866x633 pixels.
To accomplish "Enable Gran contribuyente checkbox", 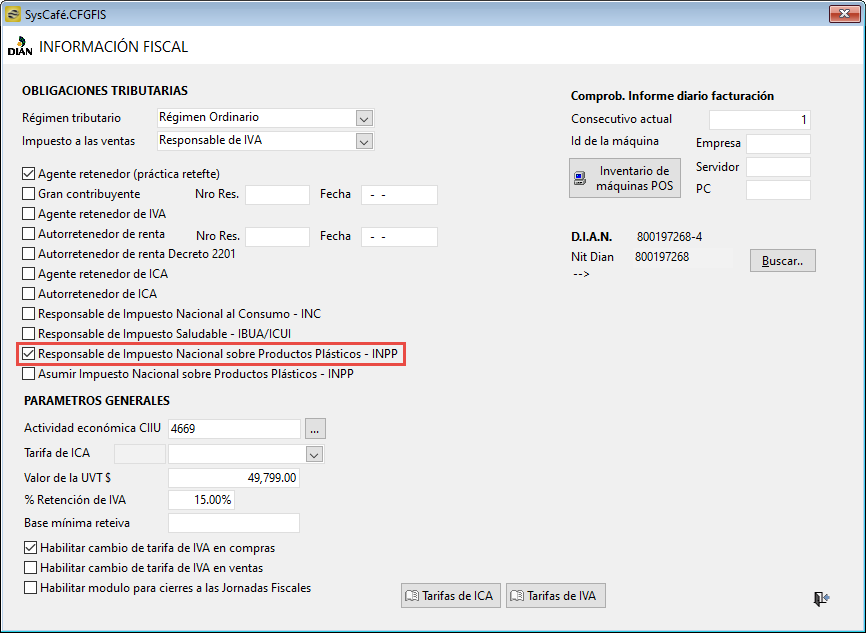I will 28,194.
